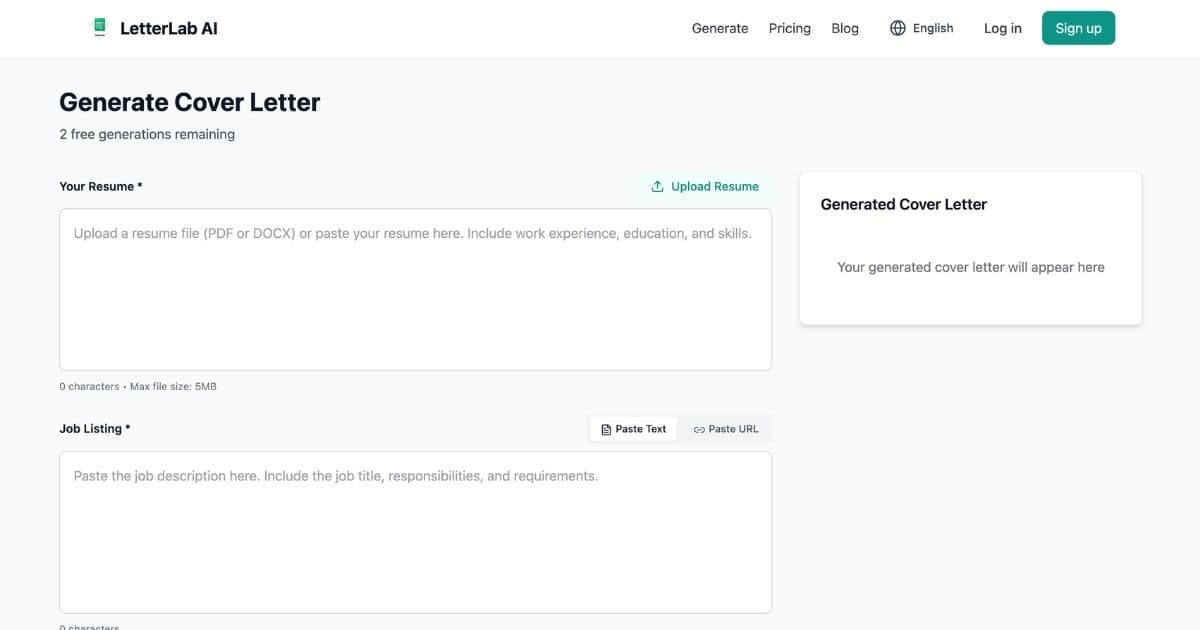Switch job listing input to Paste Text
Image resolution: width=1200 pixels, height=630 pixels.
[634, 429]
